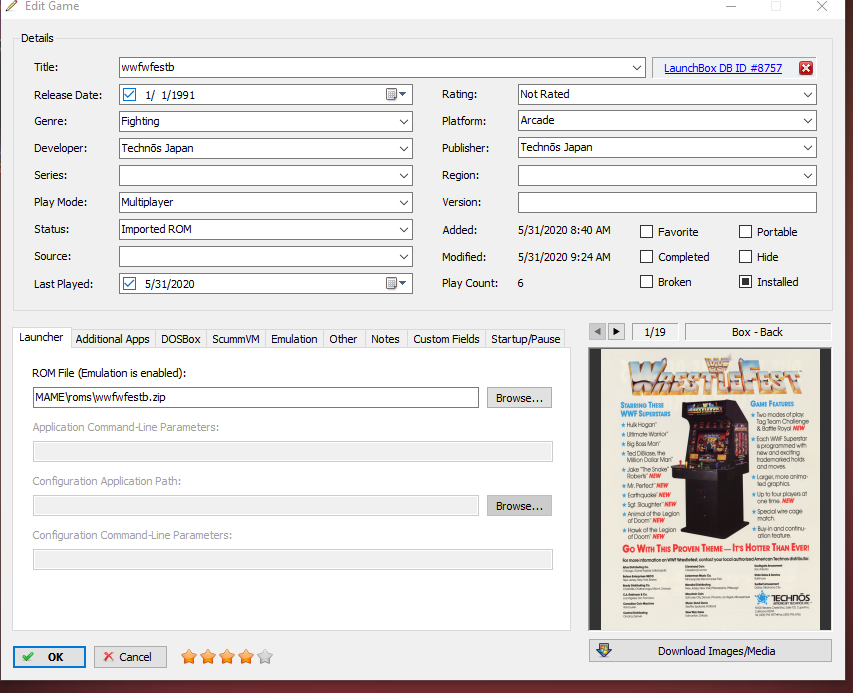Screen dimensions: 853x693
Task: Open the ScummVM tab
Action: pos(236,339)
